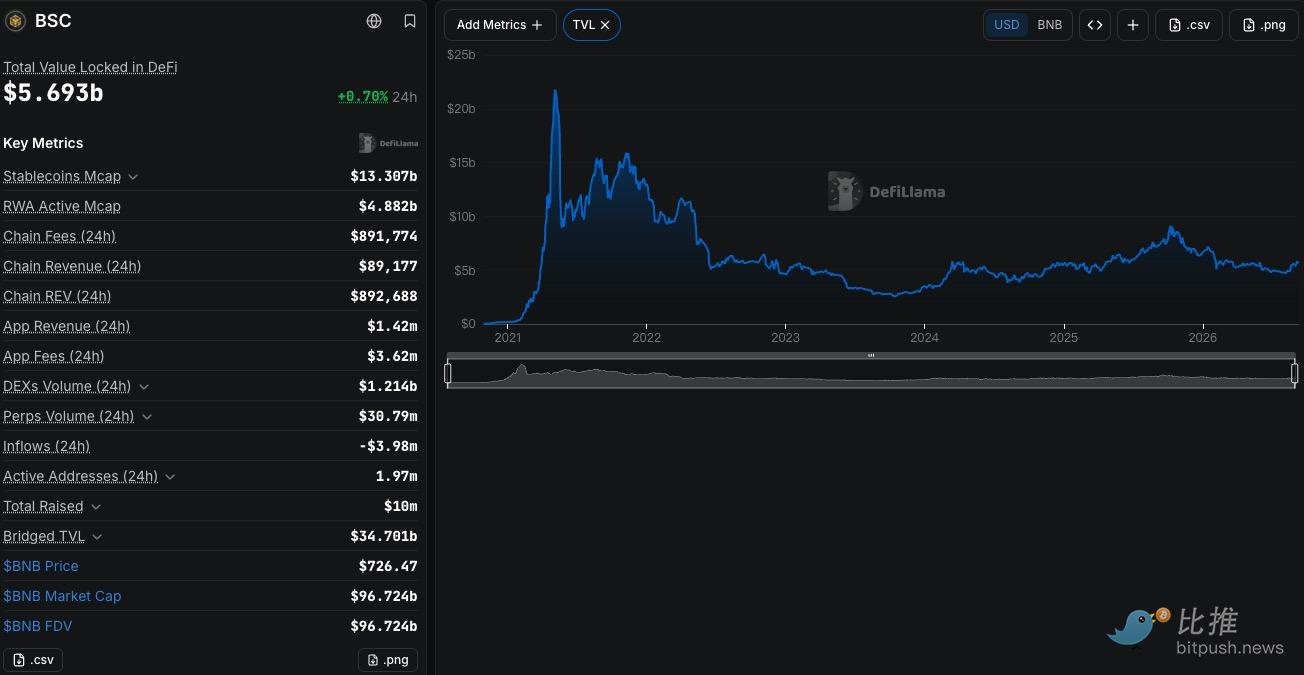Expand the DEXs Volume (24h) row
The width and height of the screenshot is (1304, 675).
coord(144,387)
